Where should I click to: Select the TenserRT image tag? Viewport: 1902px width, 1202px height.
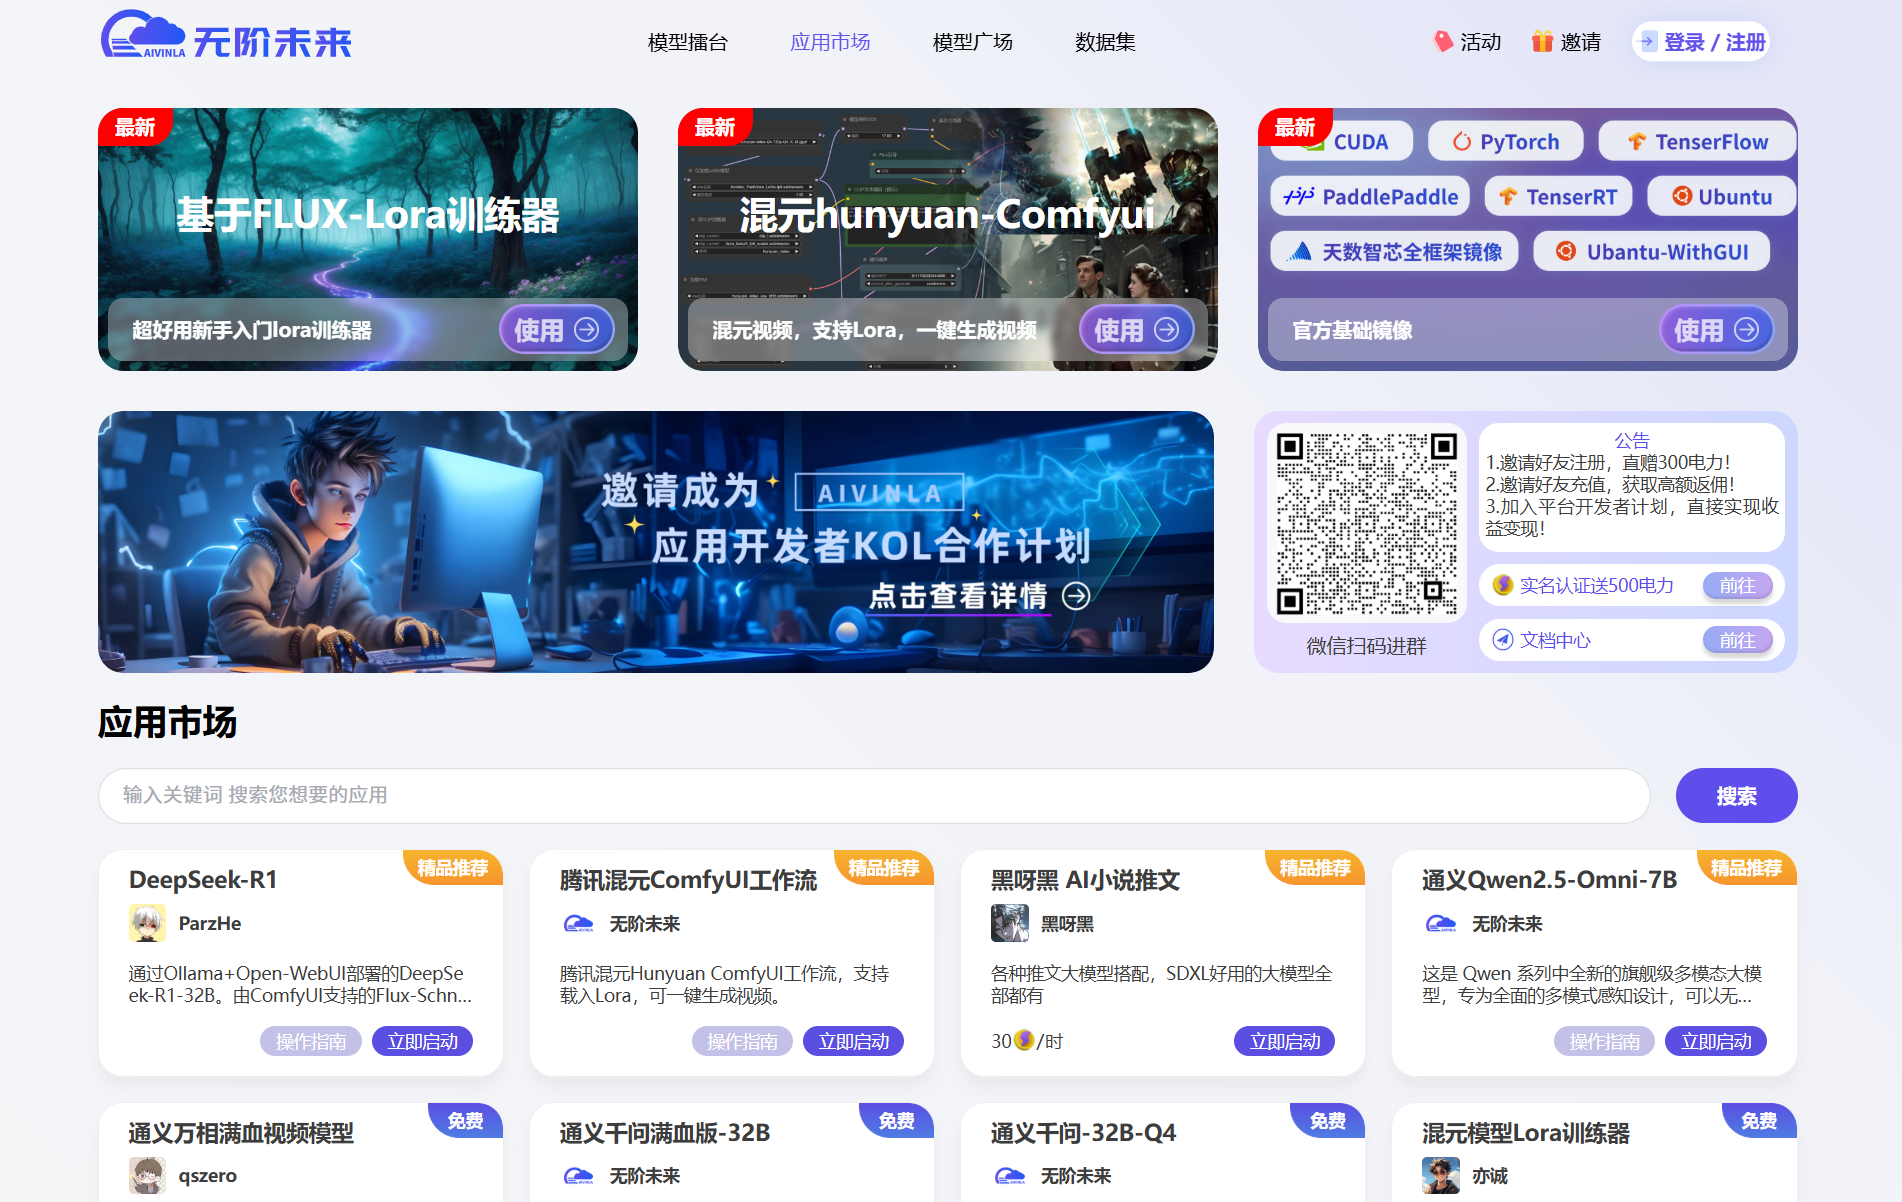pos(1558,196)
